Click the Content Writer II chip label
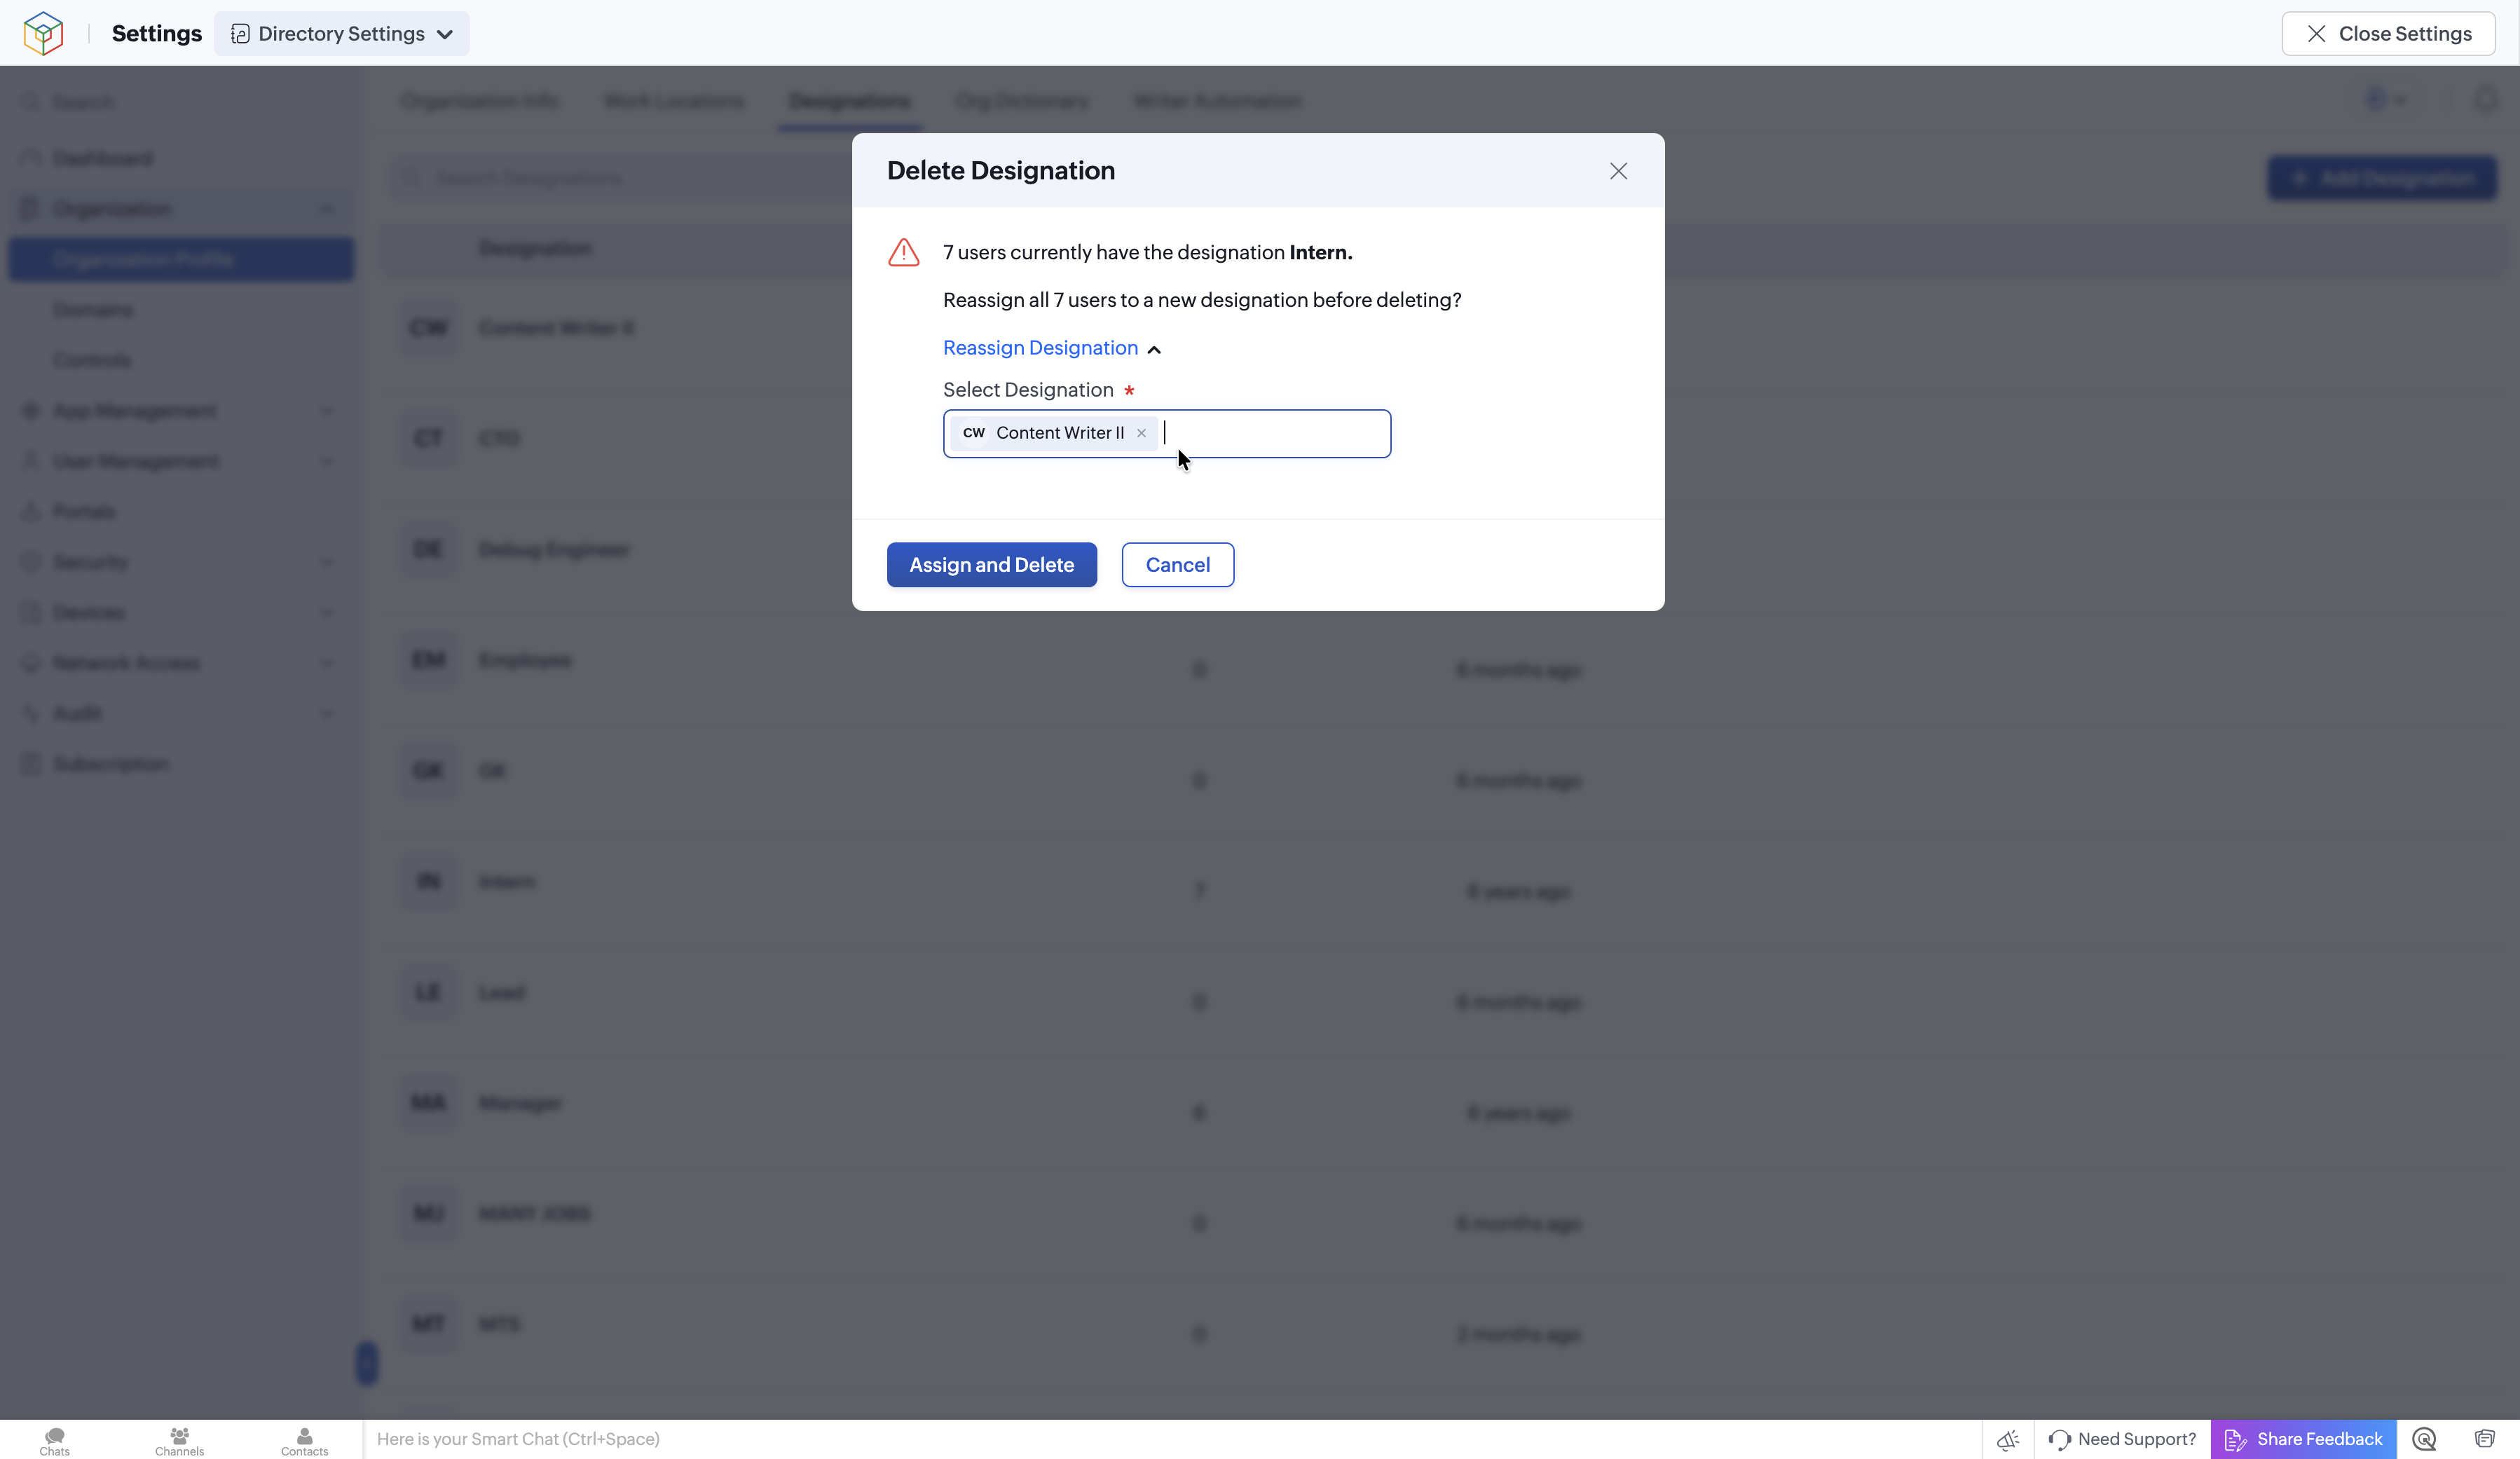The height and width of the screenshot is (1459, 2520). [1060, 433]
